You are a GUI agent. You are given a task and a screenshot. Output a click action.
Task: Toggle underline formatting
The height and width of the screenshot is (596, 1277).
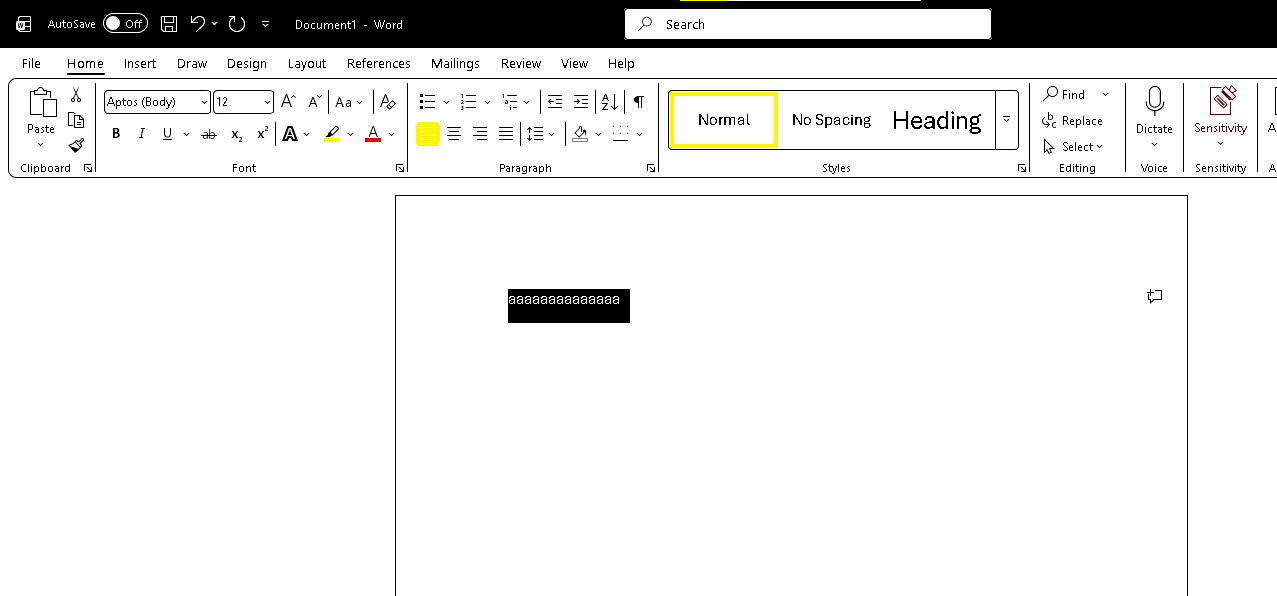pos(167,134)
